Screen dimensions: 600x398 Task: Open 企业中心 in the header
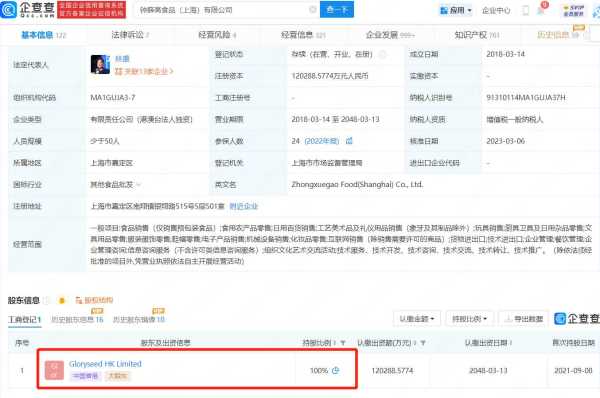click(x=496, y=10)
